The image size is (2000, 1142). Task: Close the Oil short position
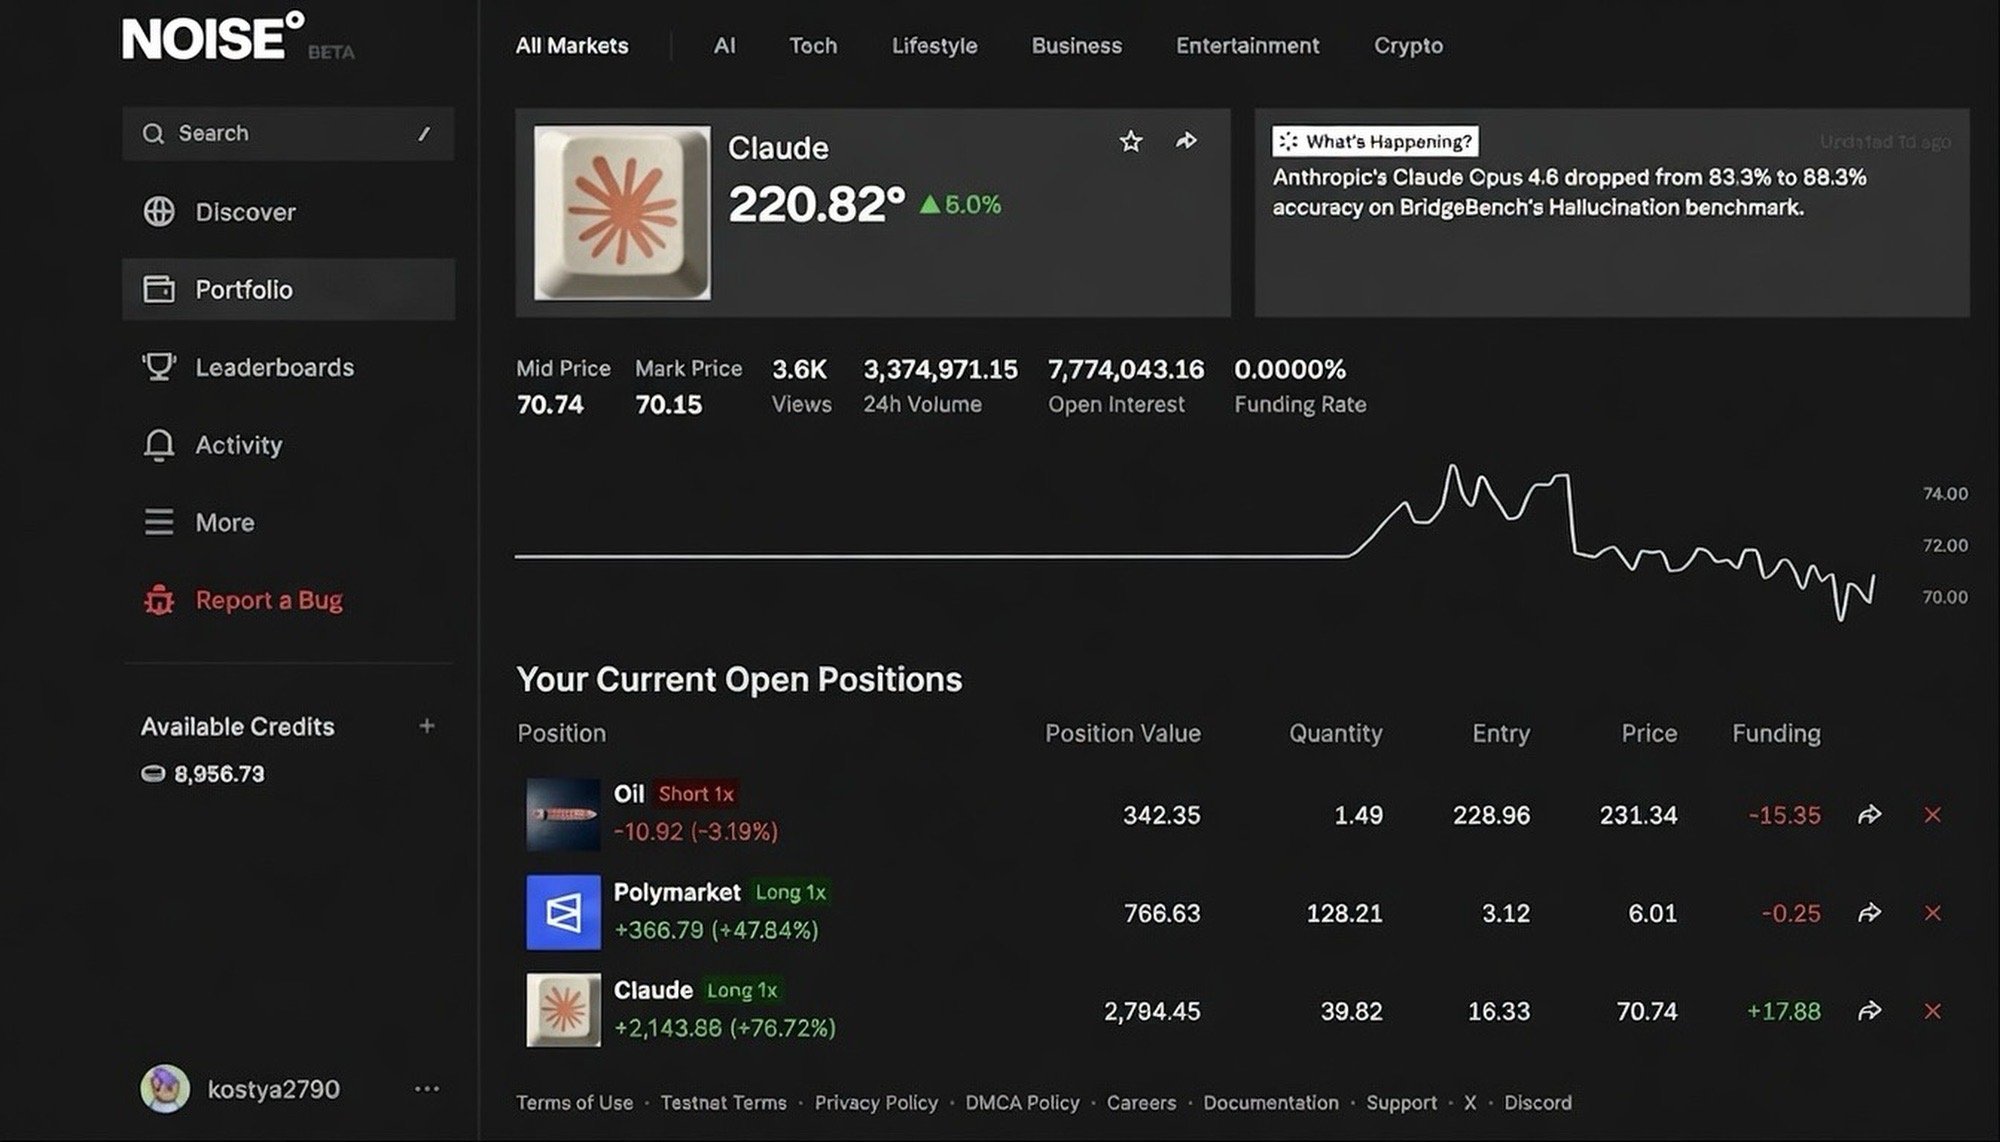point(1932,815)
